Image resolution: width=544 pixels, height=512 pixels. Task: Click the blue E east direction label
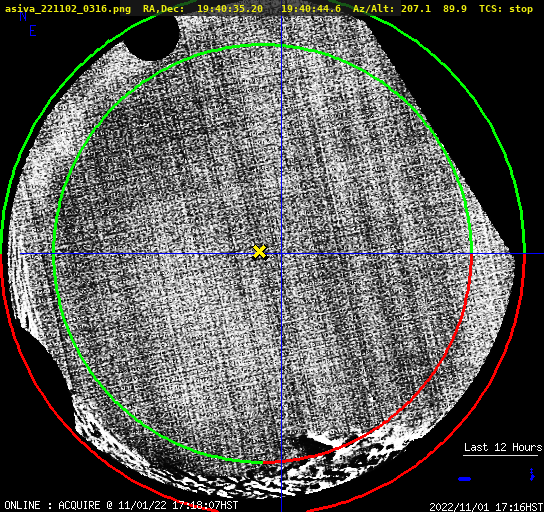[33, 31]
